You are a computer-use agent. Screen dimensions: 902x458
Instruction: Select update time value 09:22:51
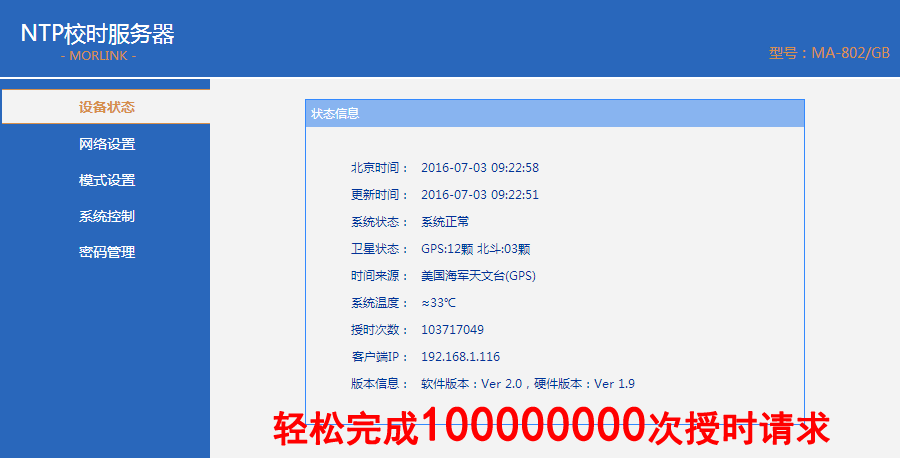480,194
